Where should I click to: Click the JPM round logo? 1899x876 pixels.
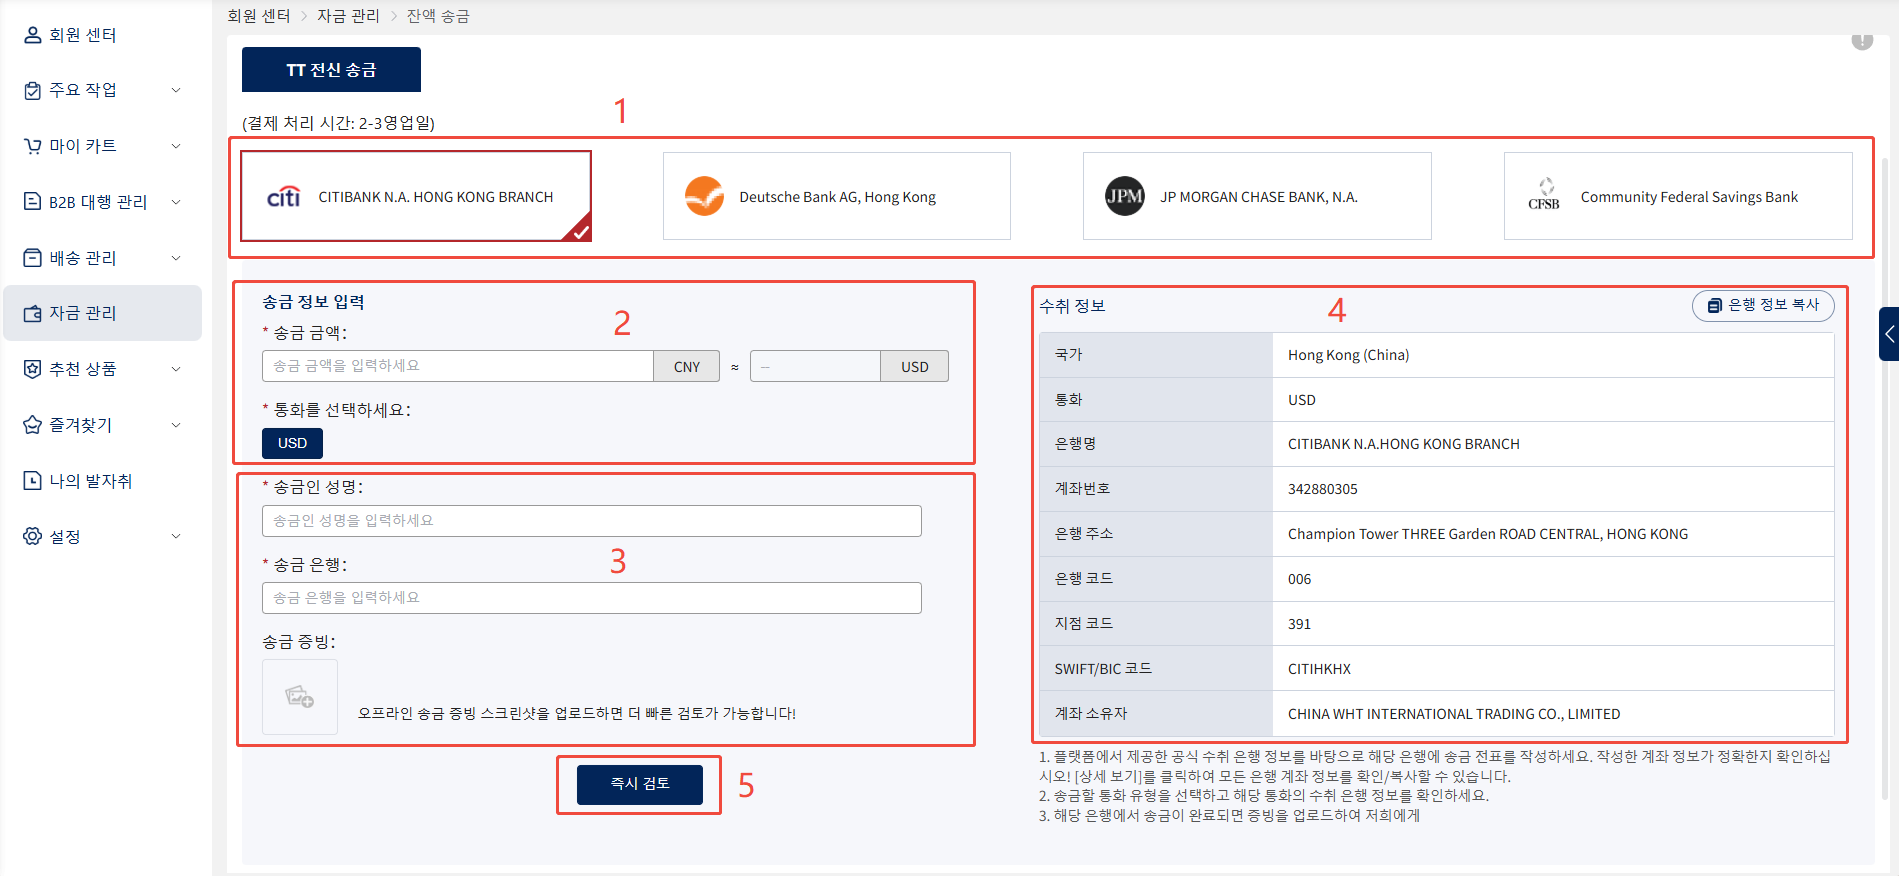click(1125, 196)
